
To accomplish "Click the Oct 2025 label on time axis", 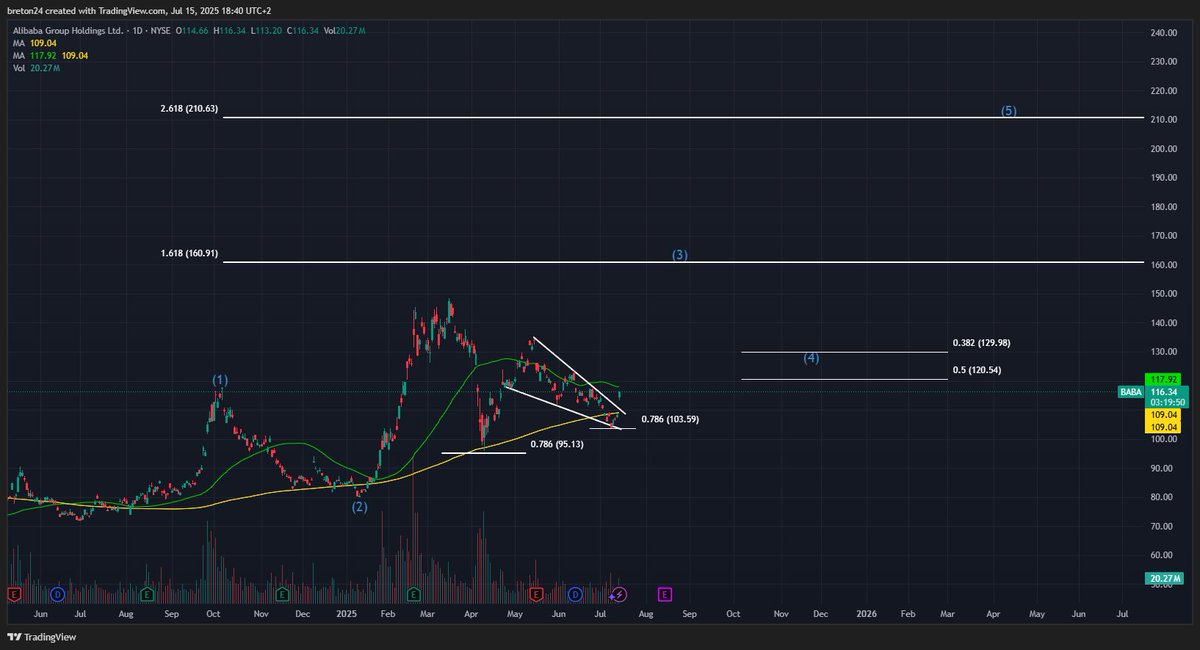I will pyautogui.click(x=733, y=612).
